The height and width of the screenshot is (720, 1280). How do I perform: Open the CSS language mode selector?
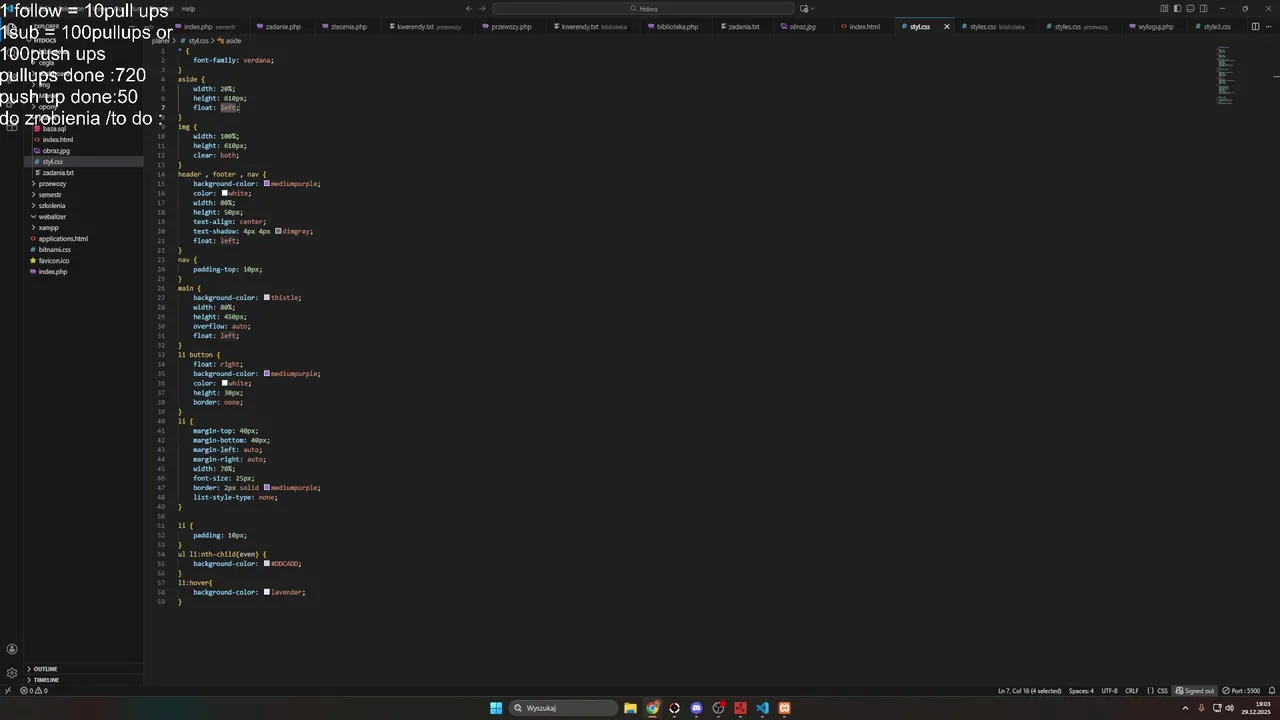tap(1162, 691)
